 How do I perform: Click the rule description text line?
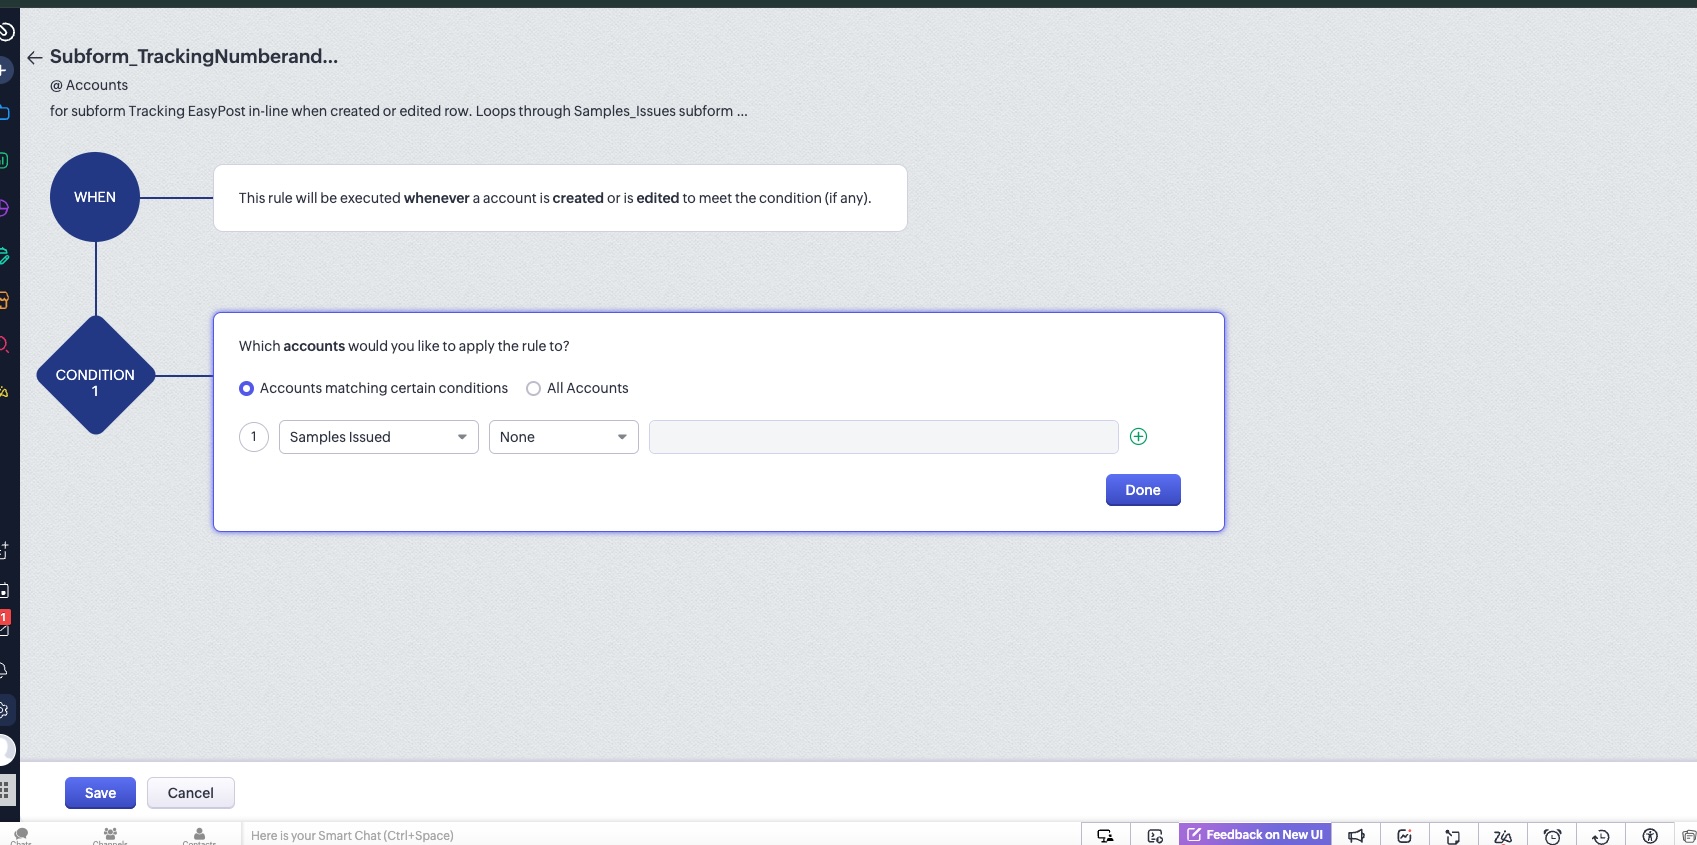pyautogui.click(x=399, y=111)
